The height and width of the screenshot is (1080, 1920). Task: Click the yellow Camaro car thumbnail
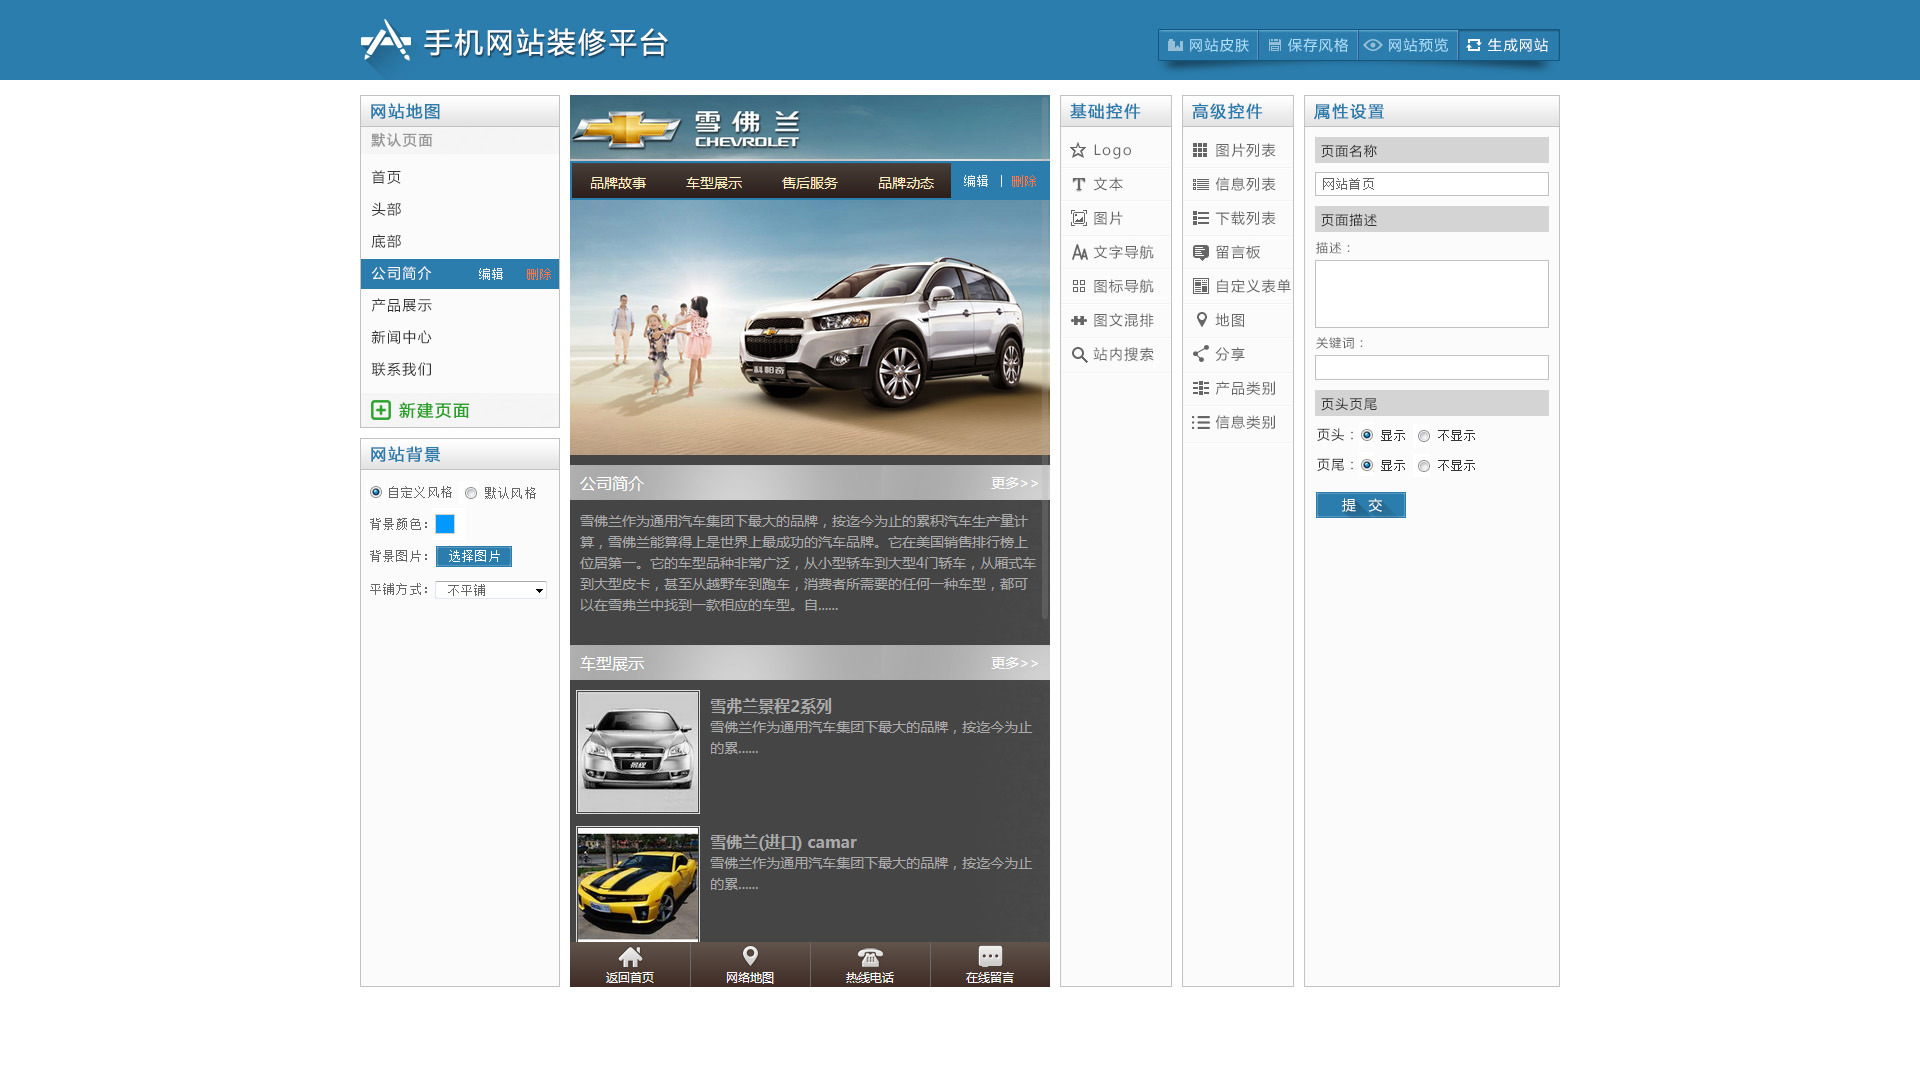(638, 885)
